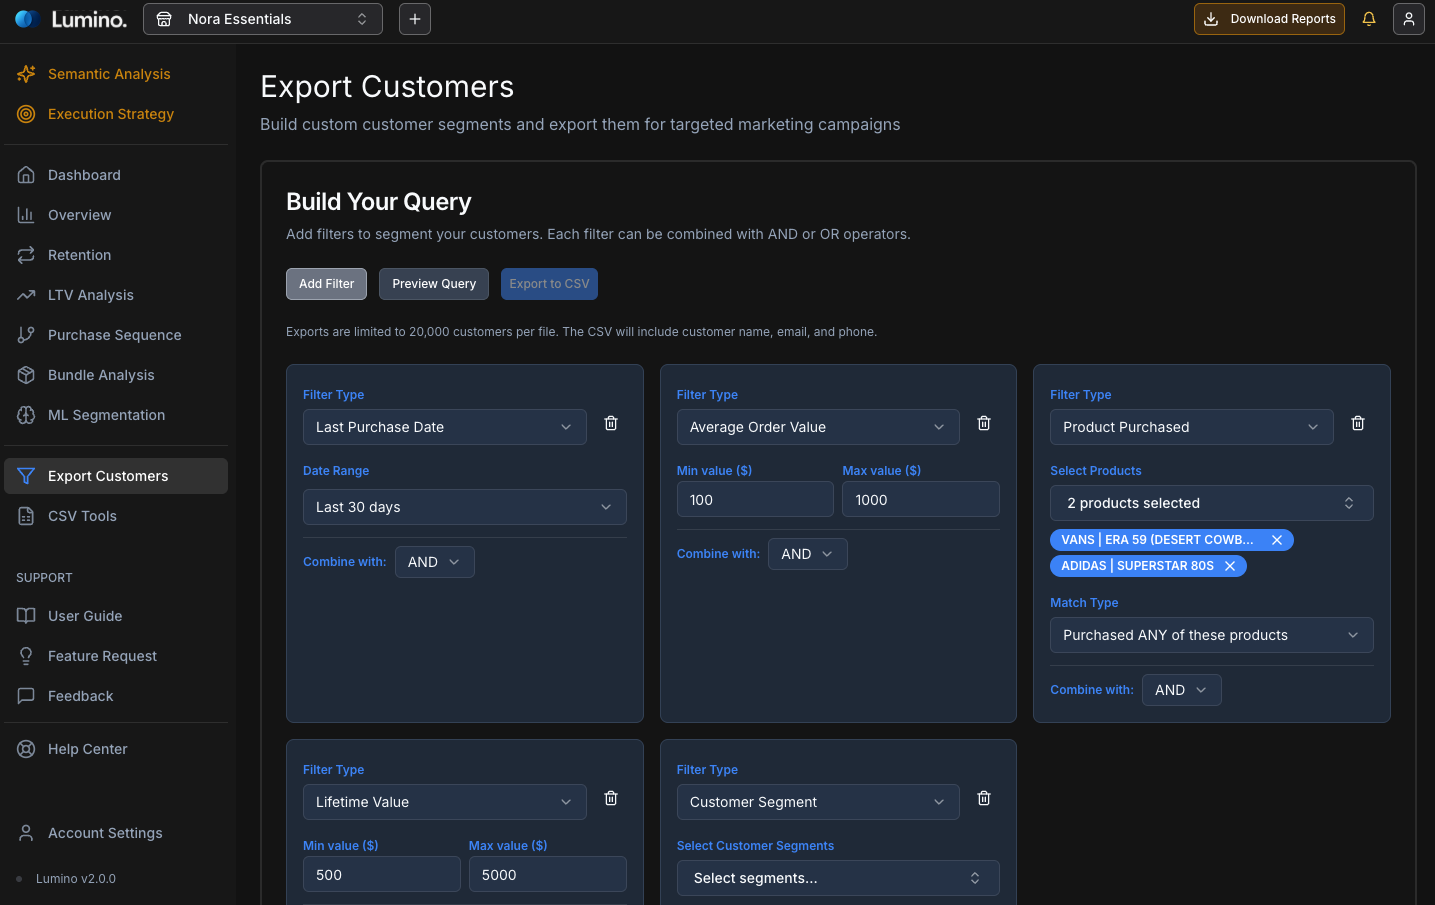Select the ML Segmentation icon in sidebar

(26, 415)
